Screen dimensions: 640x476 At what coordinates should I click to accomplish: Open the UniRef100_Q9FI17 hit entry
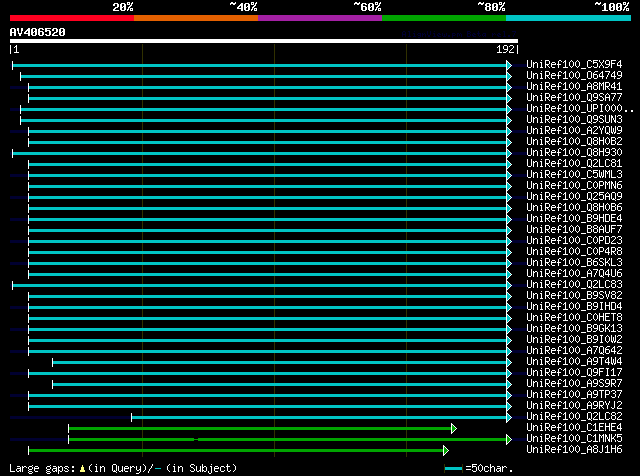(574, 372)
